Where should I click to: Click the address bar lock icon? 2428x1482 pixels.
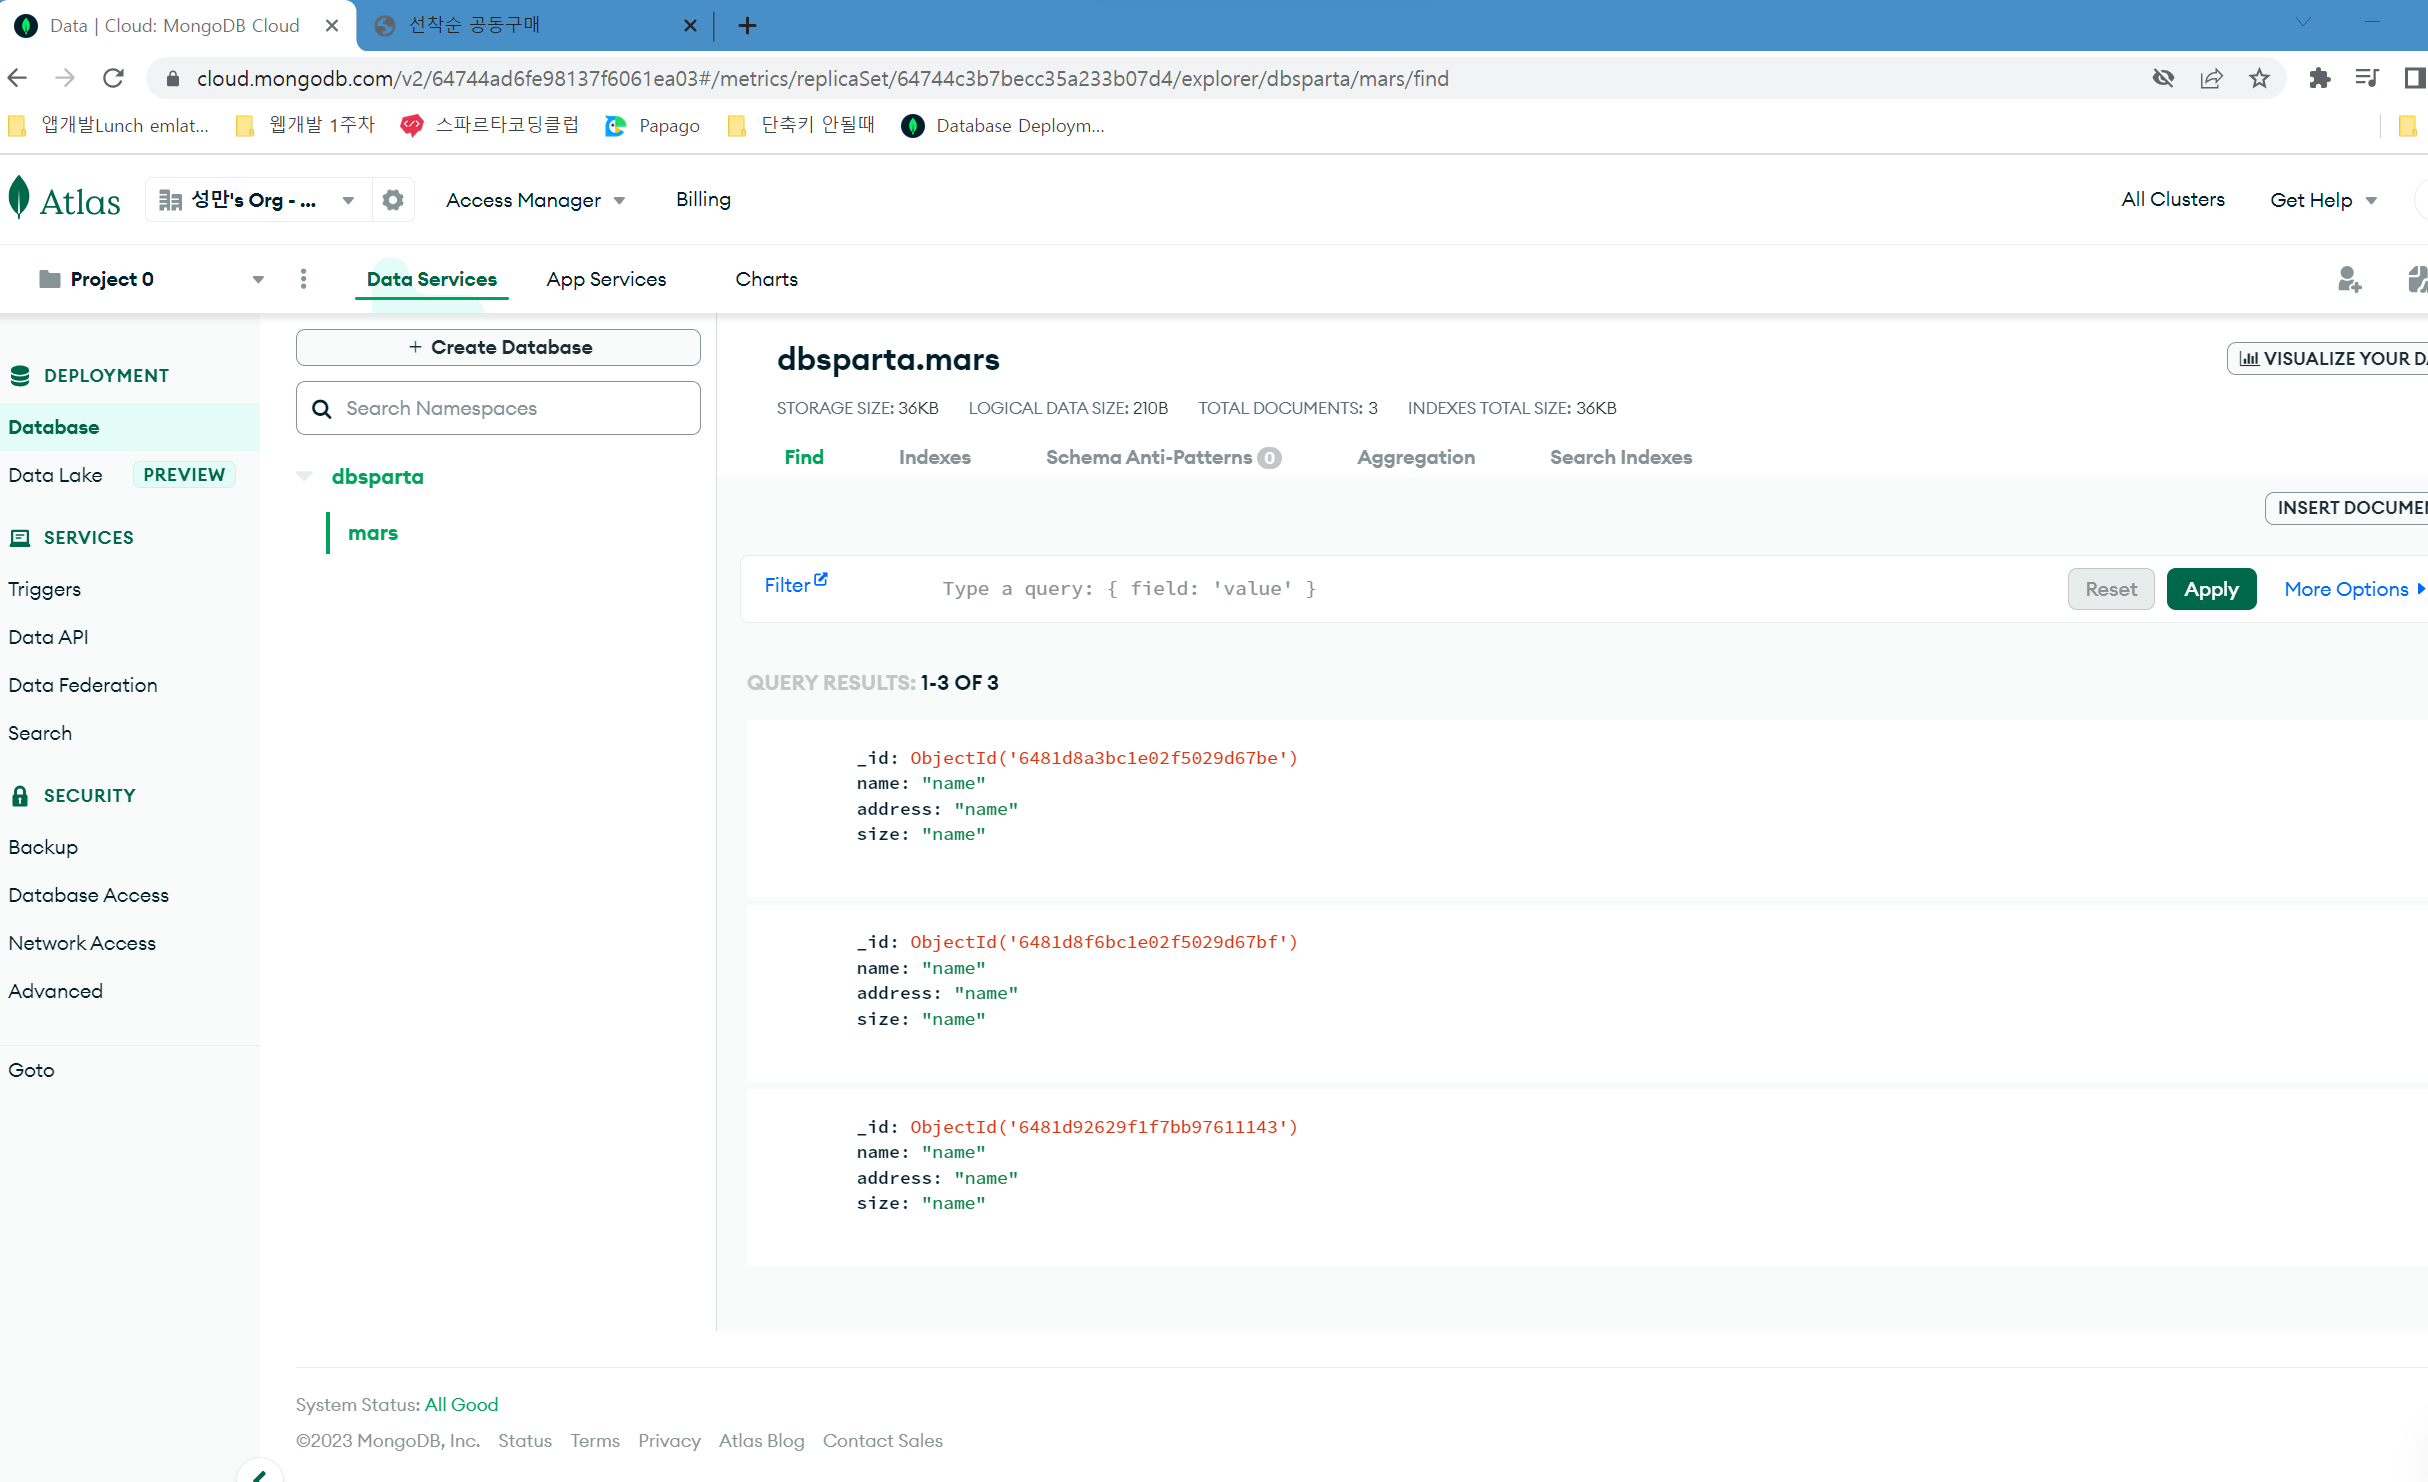pyautogui.click(x=173, y=78)
